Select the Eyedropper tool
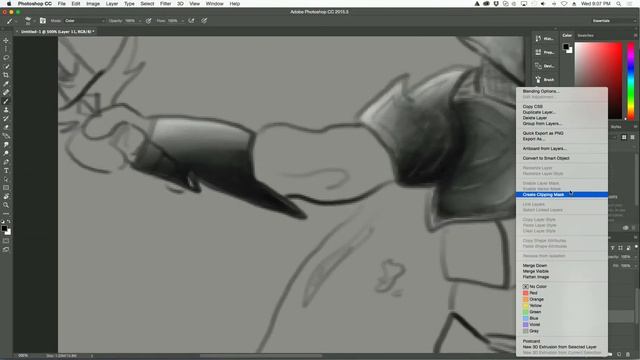The width and height of the screenshot is (640, 360). pos(6,84)
